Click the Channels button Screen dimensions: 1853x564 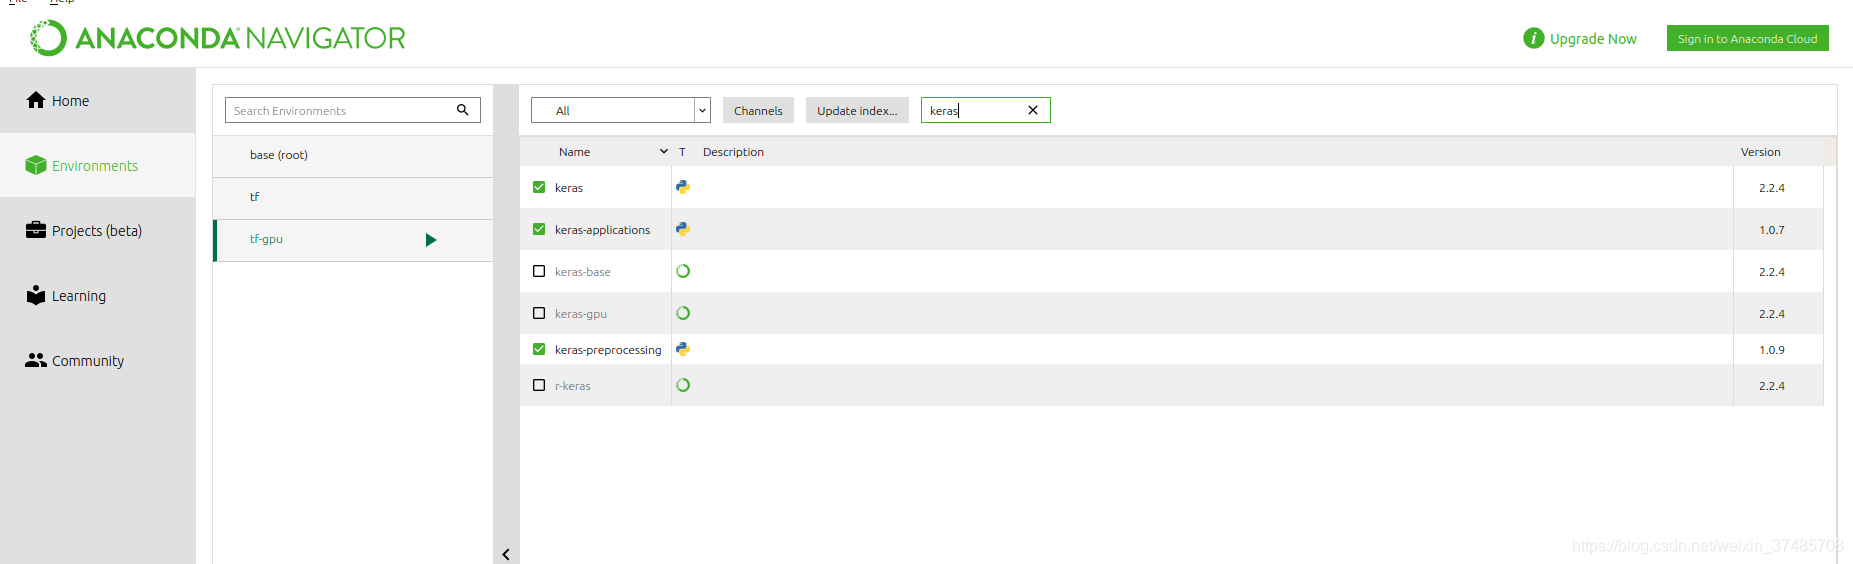pyautogui.click(x=758, y=110)
